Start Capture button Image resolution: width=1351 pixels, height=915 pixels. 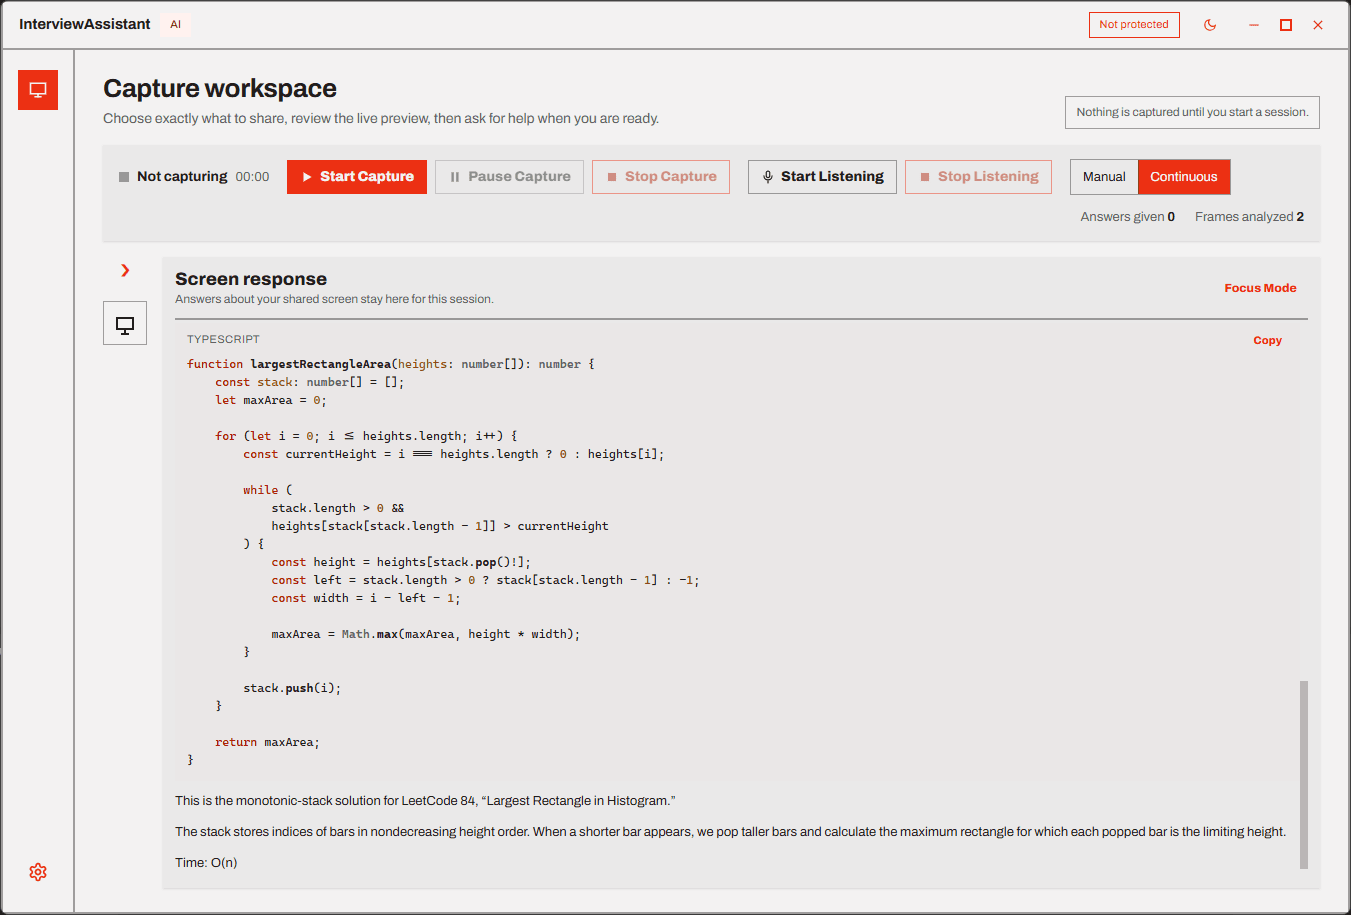[x=357, y=177]
